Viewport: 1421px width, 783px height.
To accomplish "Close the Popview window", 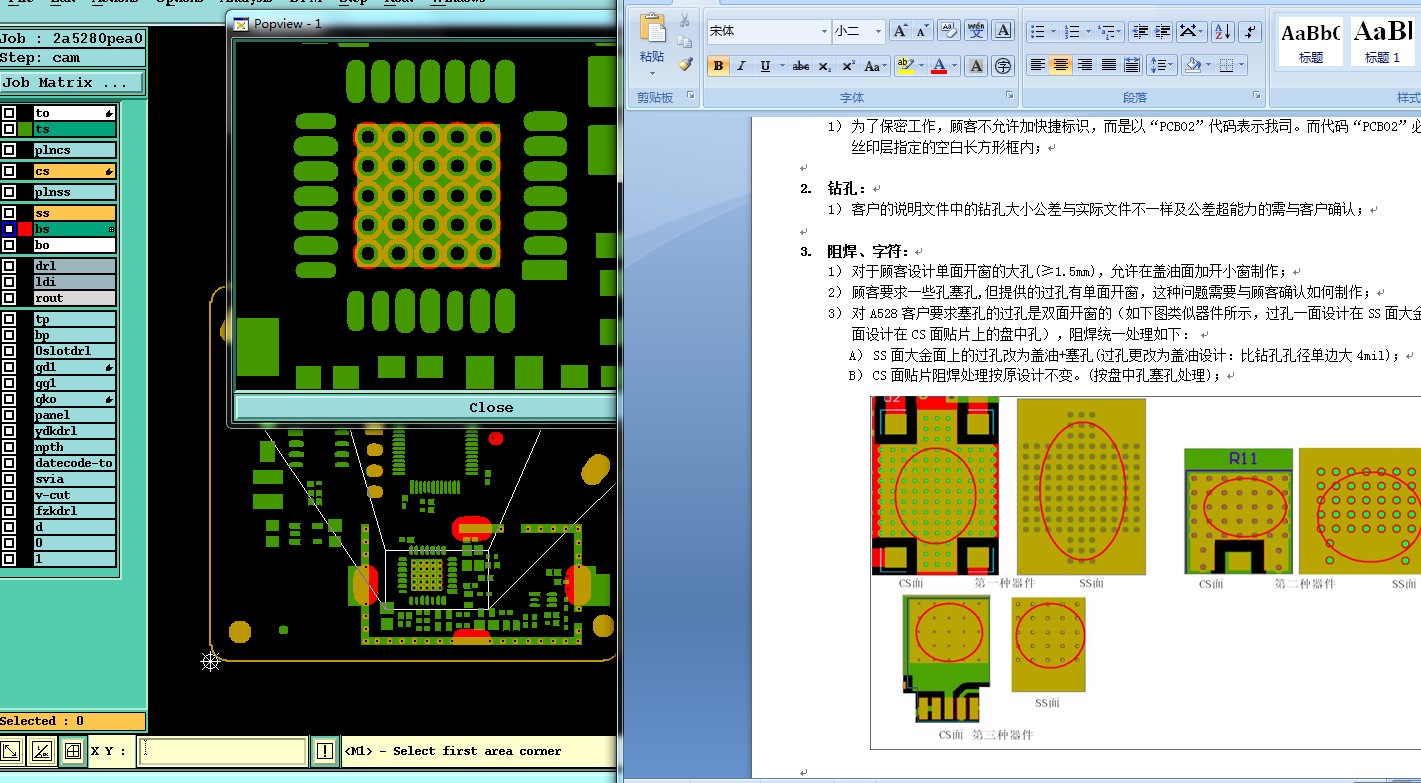I will click(490, 408).
